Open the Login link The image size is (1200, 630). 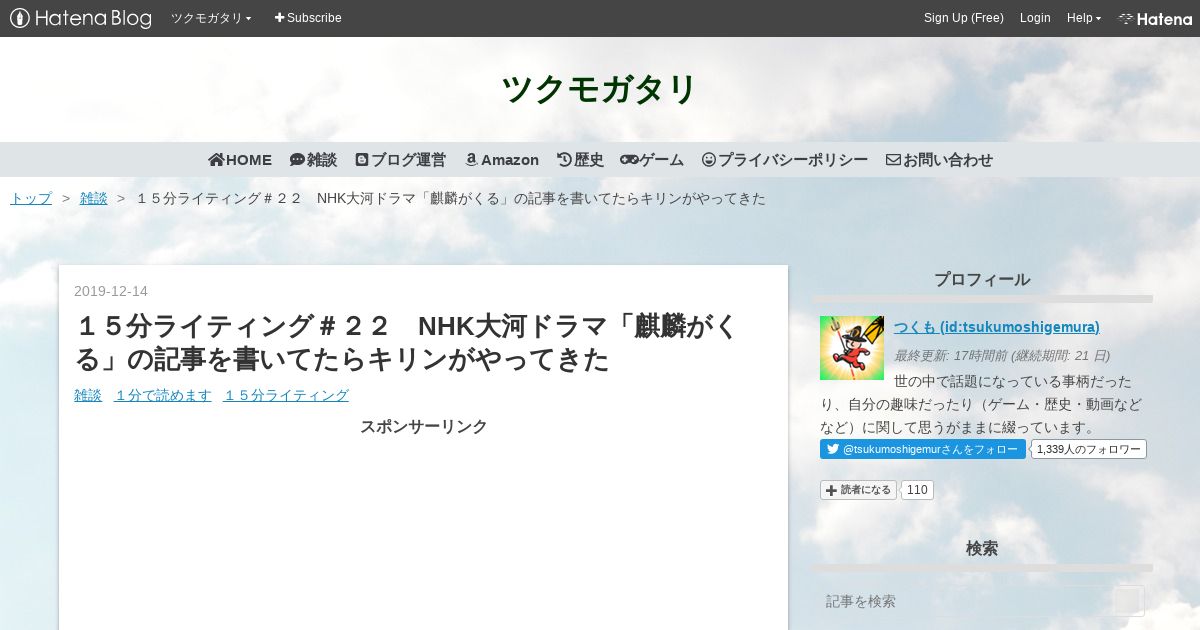[x=1035, y=18]
